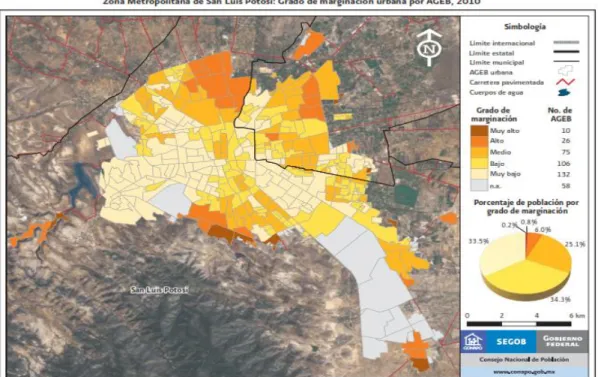Click the 6.0% percentage label
The image size is (598, 377).
point(543,229)
